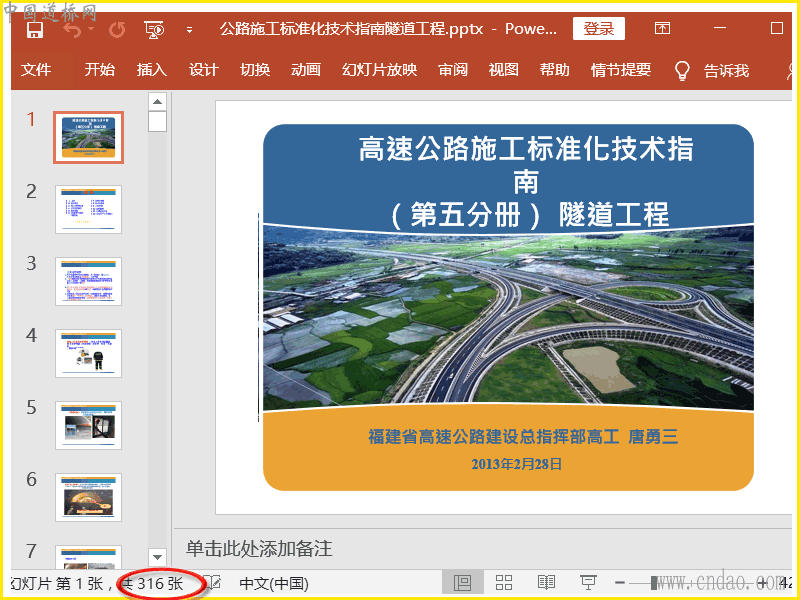800x600 pixels.
Task: Start slideshow from beginning icon in title bar
Action: pyautogui.click(x=154, y=29)
